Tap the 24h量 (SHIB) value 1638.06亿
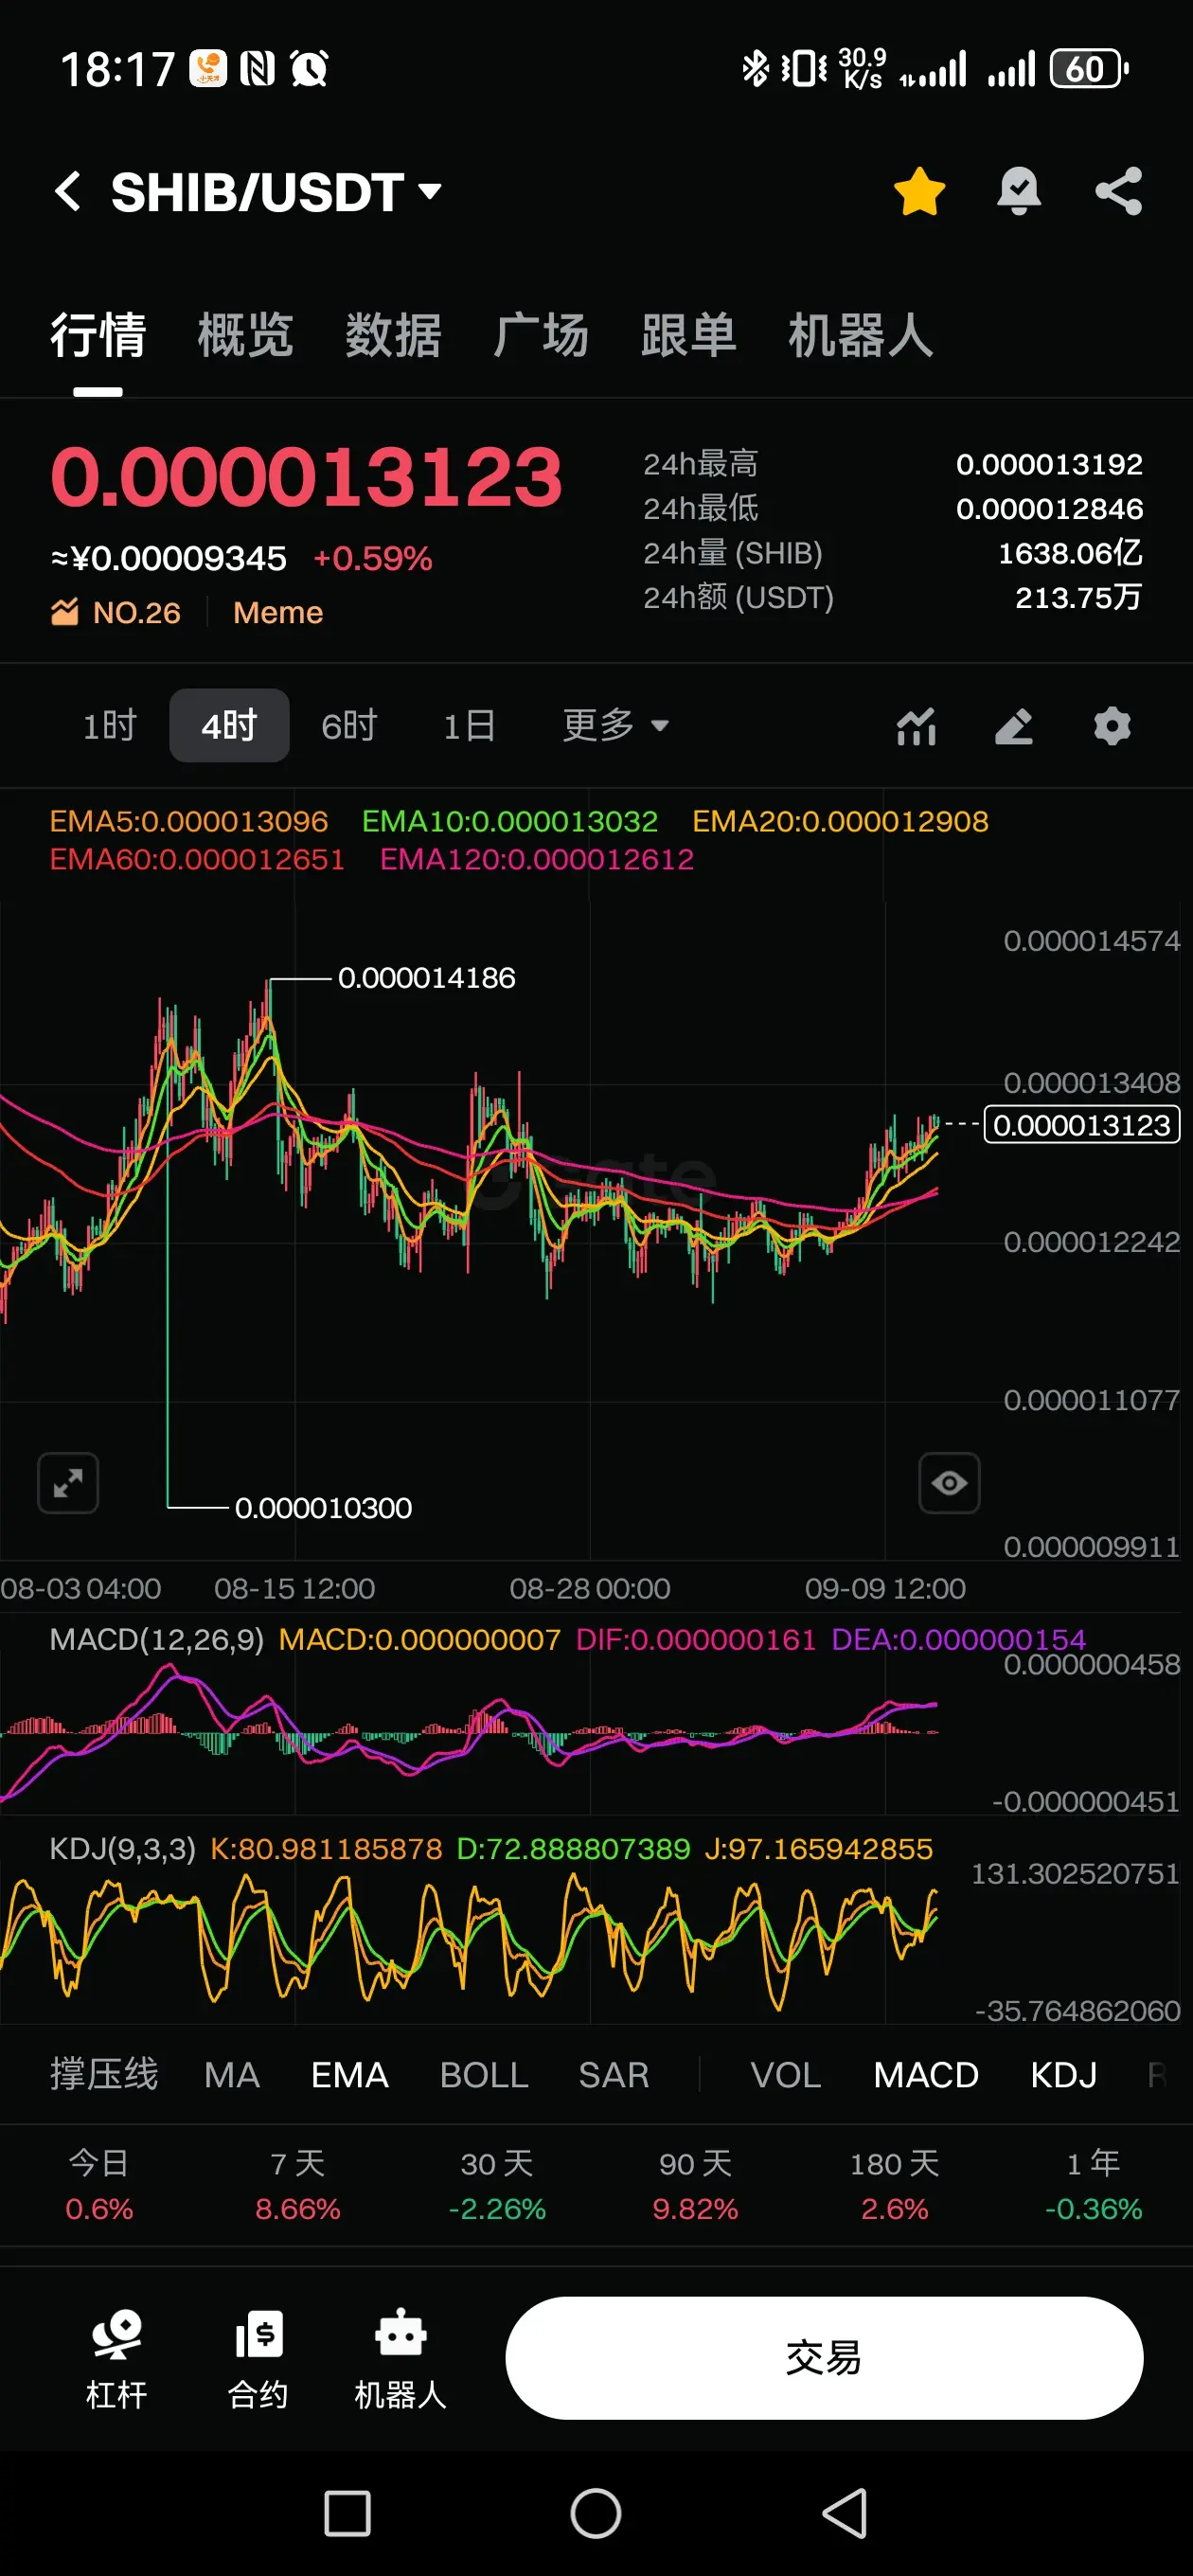The height and width of the screenshot is (2576, 1193). coord(1070,552)
